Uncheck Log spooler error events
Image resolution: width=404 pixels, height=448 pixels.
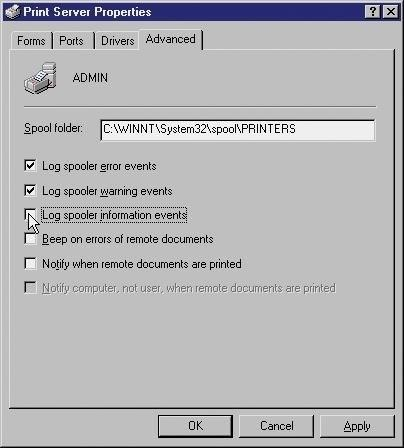(30, 165)
